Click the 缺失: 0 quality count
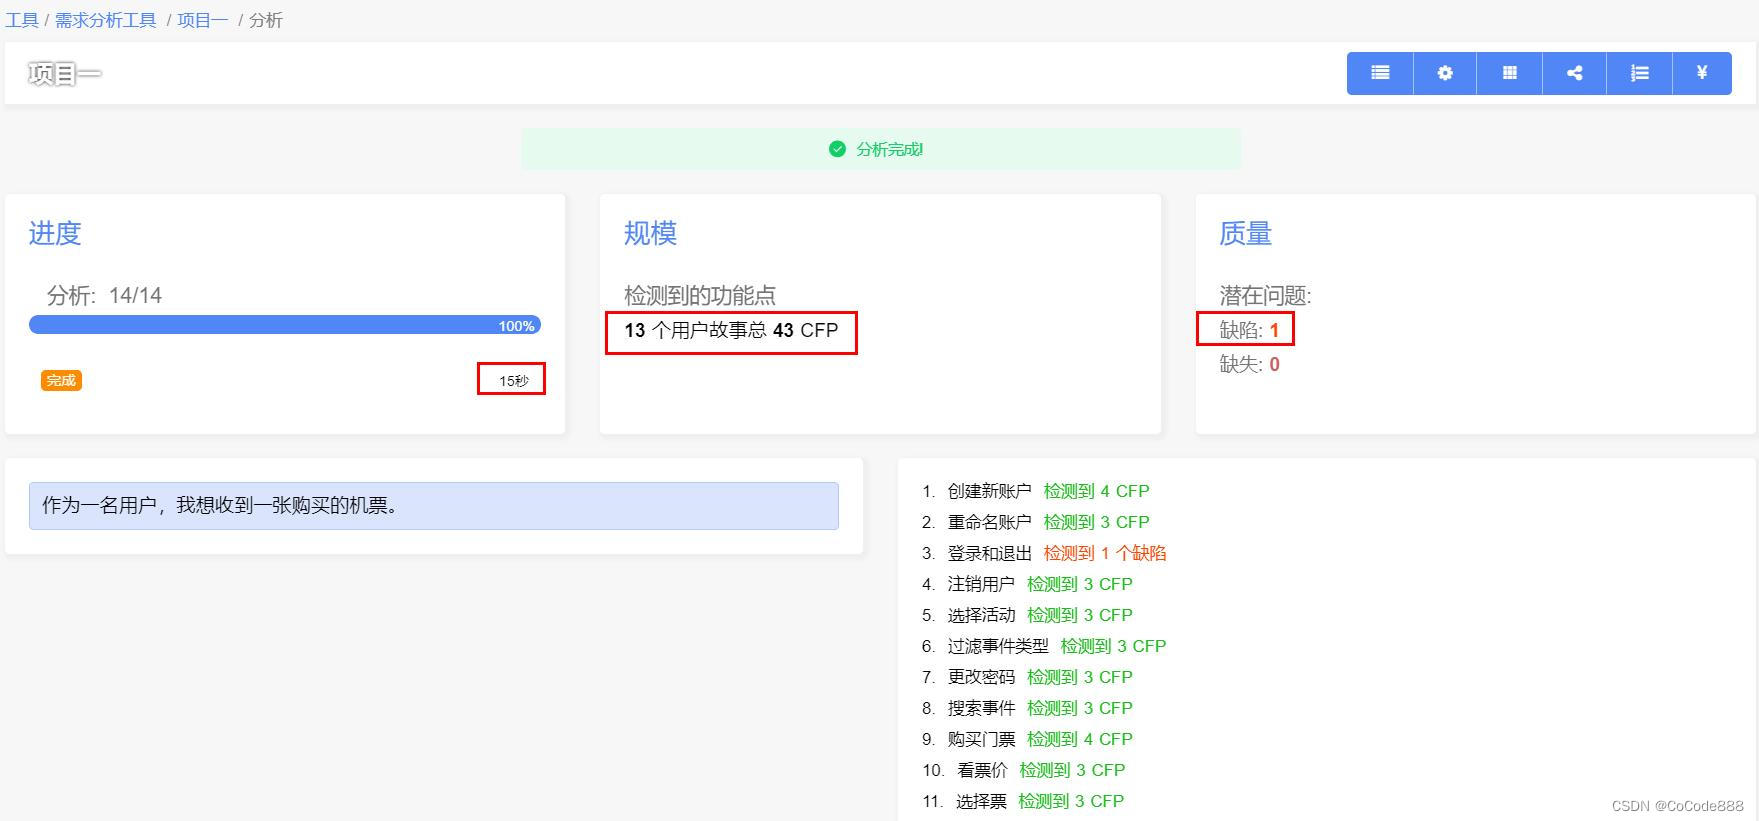 pos(1249,364)
